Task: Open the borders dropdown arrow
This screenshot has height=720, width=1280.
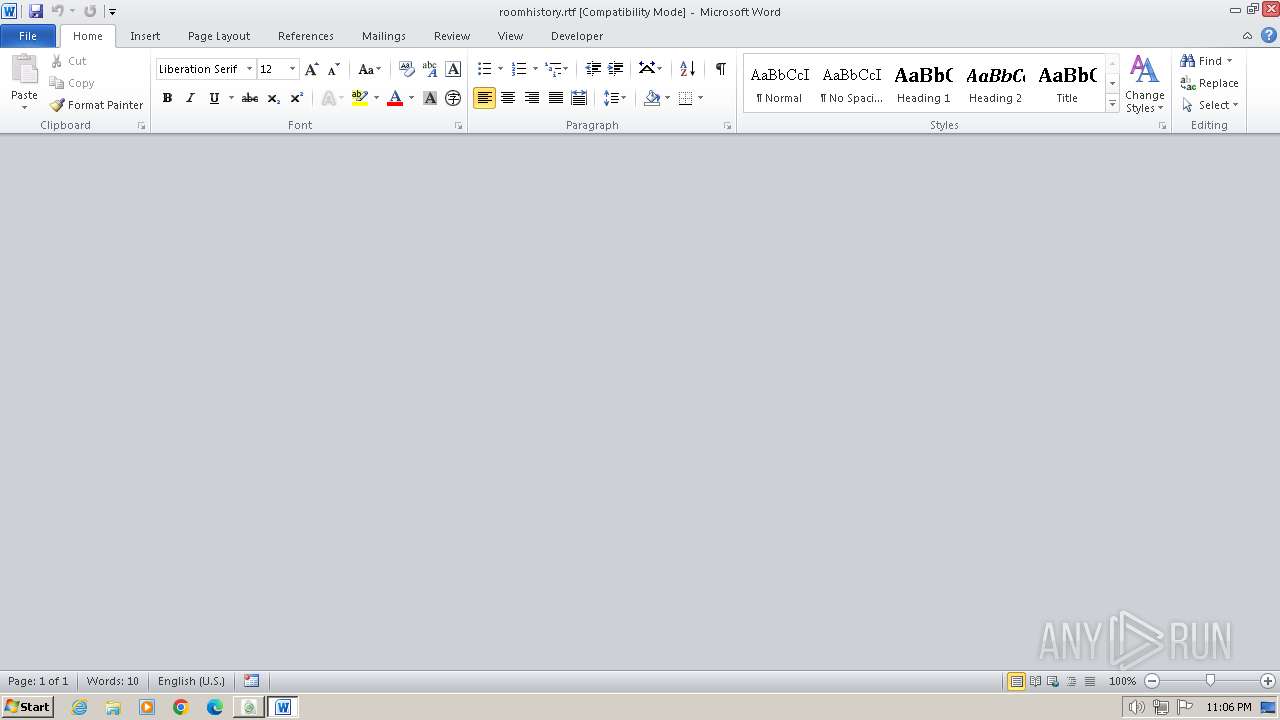Action: [700, 98]
